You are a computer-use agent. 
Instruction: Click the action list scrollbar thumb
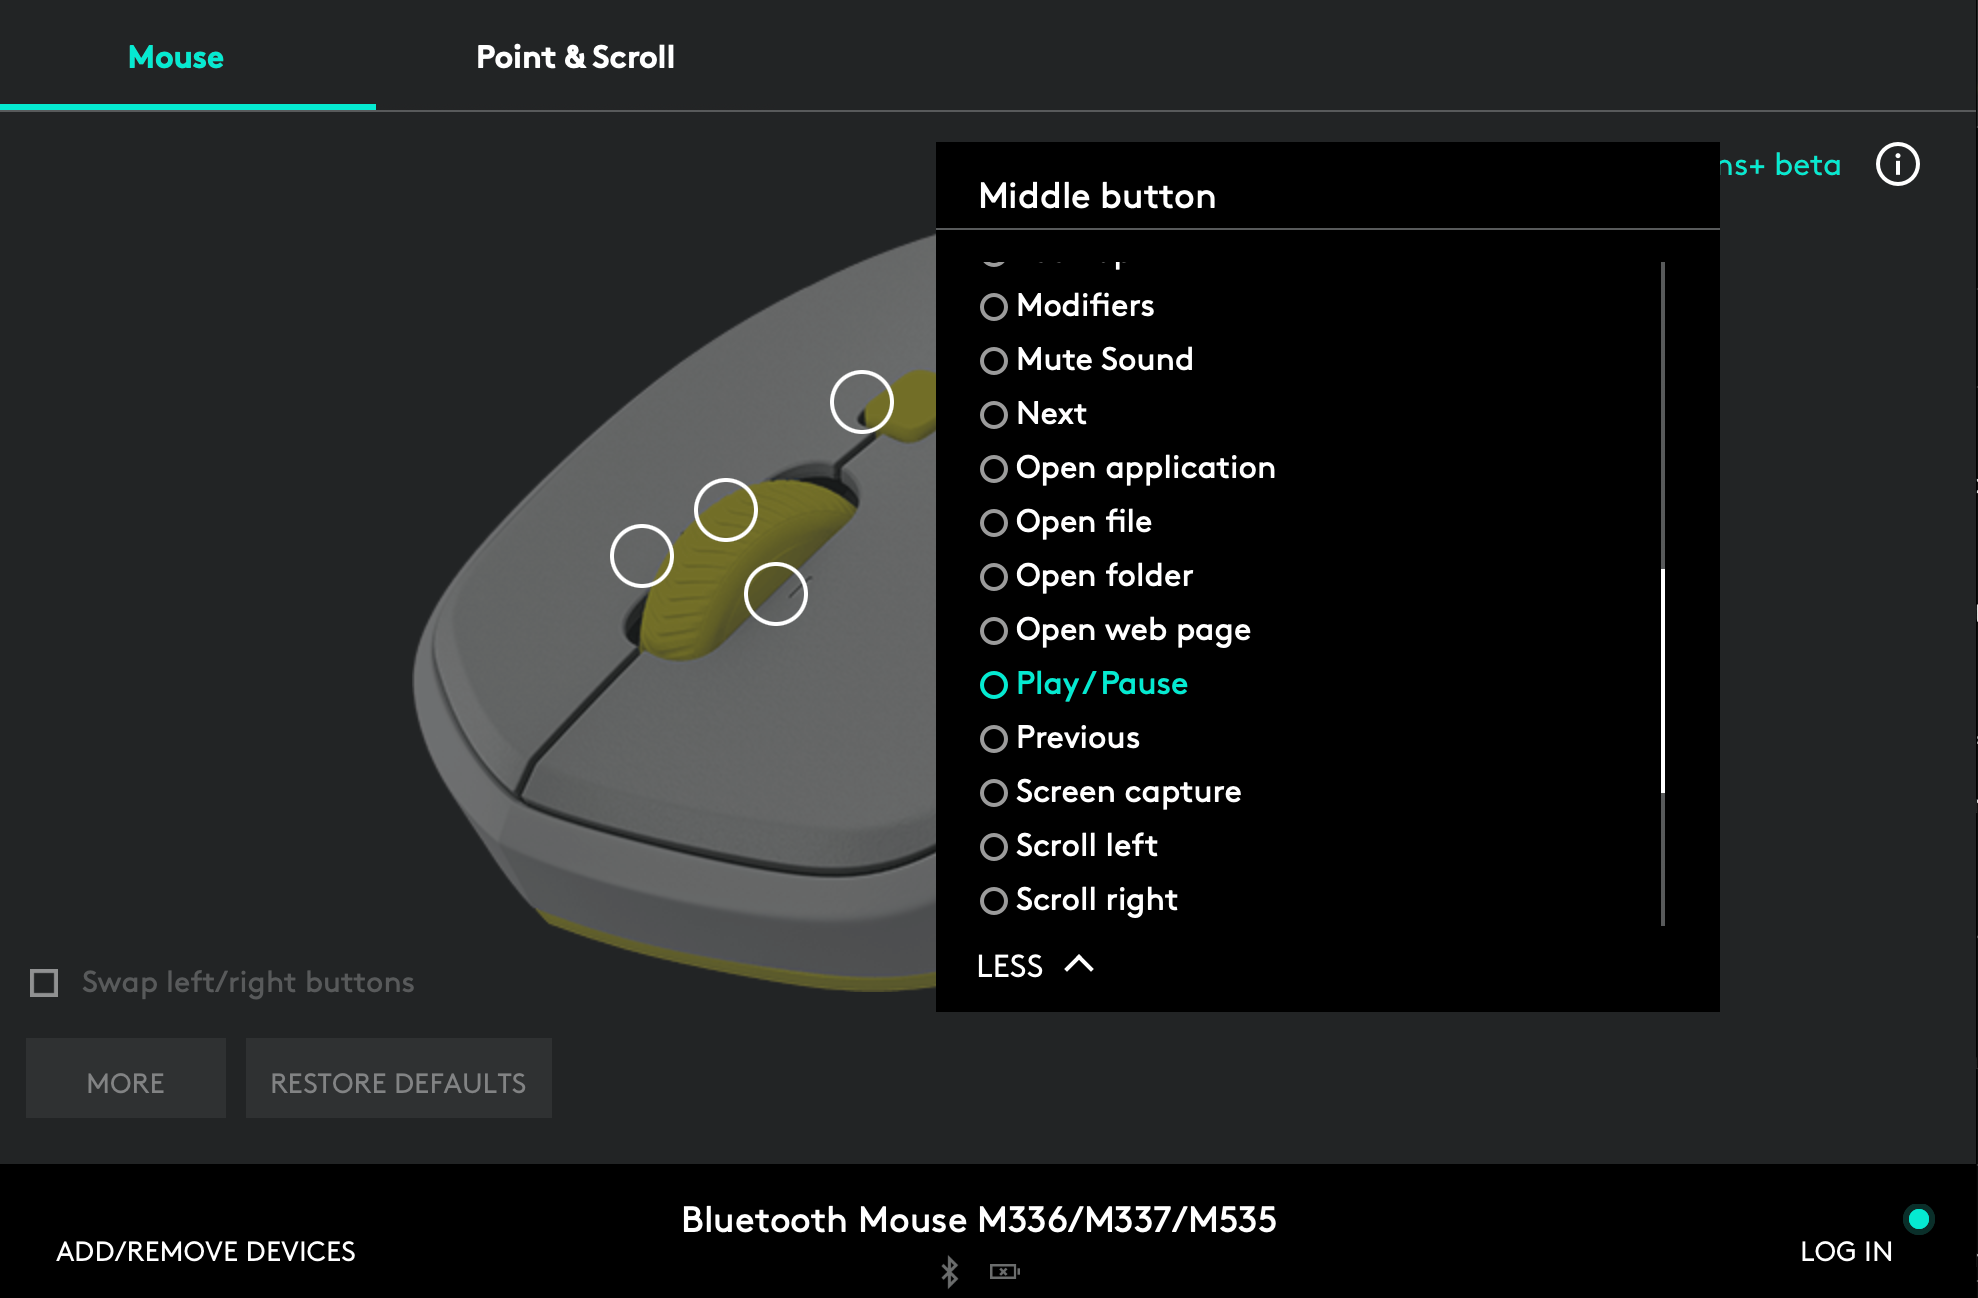1662,680
